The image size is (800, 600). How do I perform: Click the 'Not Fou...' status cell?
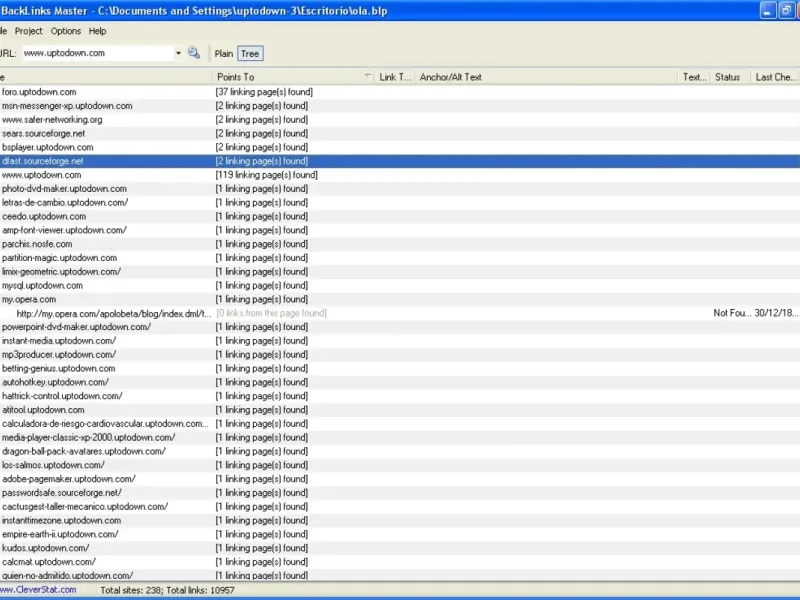tap(732, 313)
